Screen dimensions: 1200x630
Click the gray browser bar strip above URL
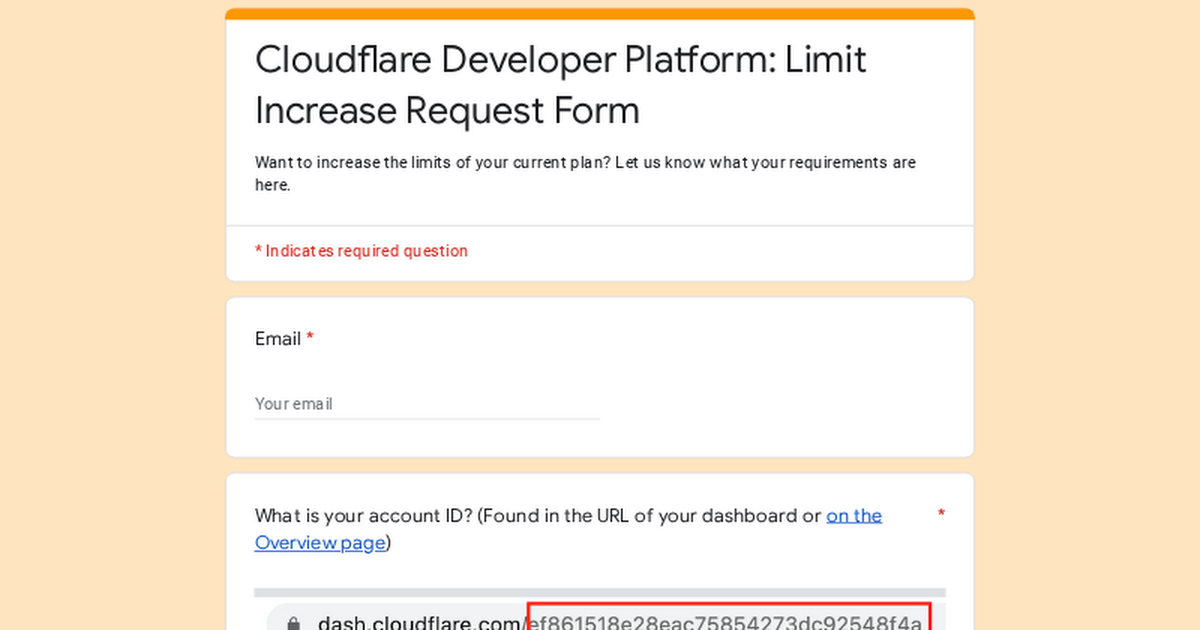[x=600, y=593]
